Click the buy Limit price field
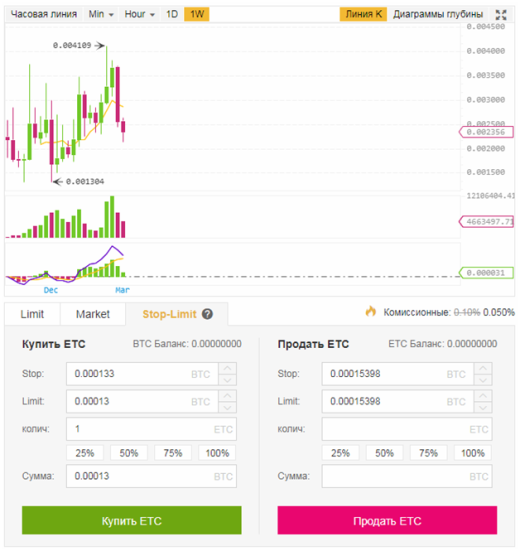520x551 pixels. coord(142,401)
